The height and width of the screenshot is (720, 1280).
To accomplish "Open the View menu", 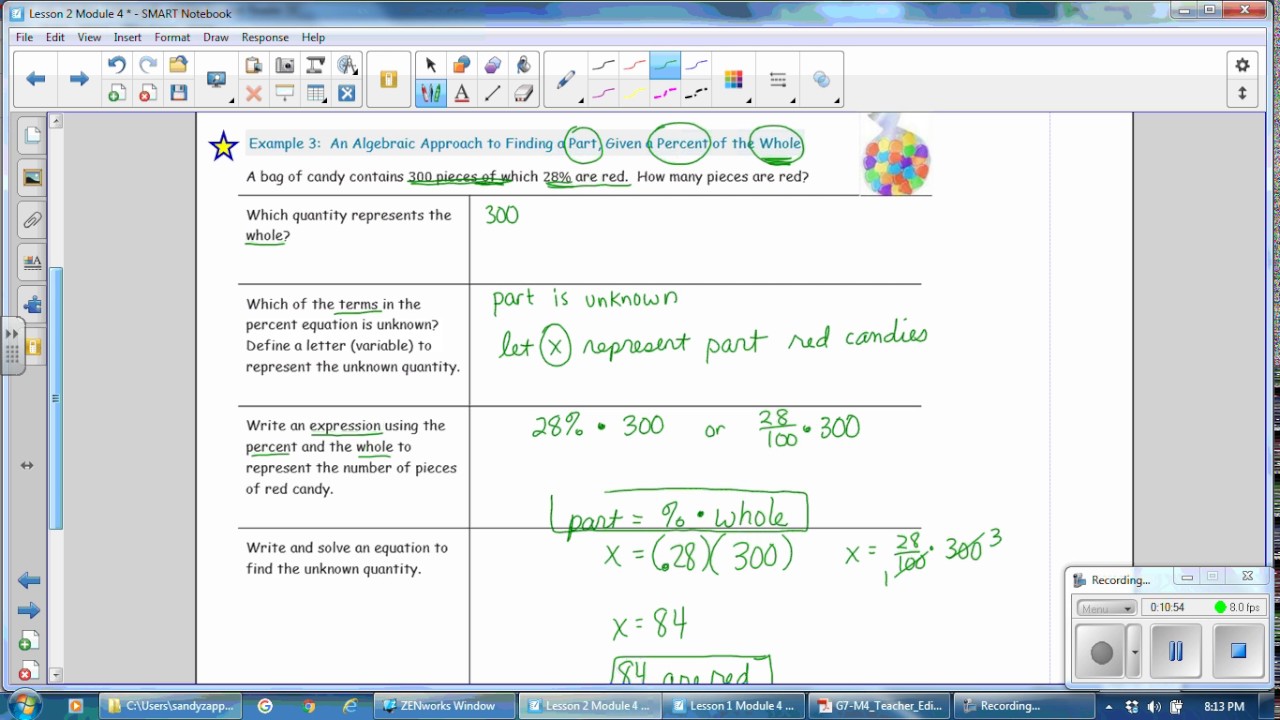I will (x=89, y=37).
